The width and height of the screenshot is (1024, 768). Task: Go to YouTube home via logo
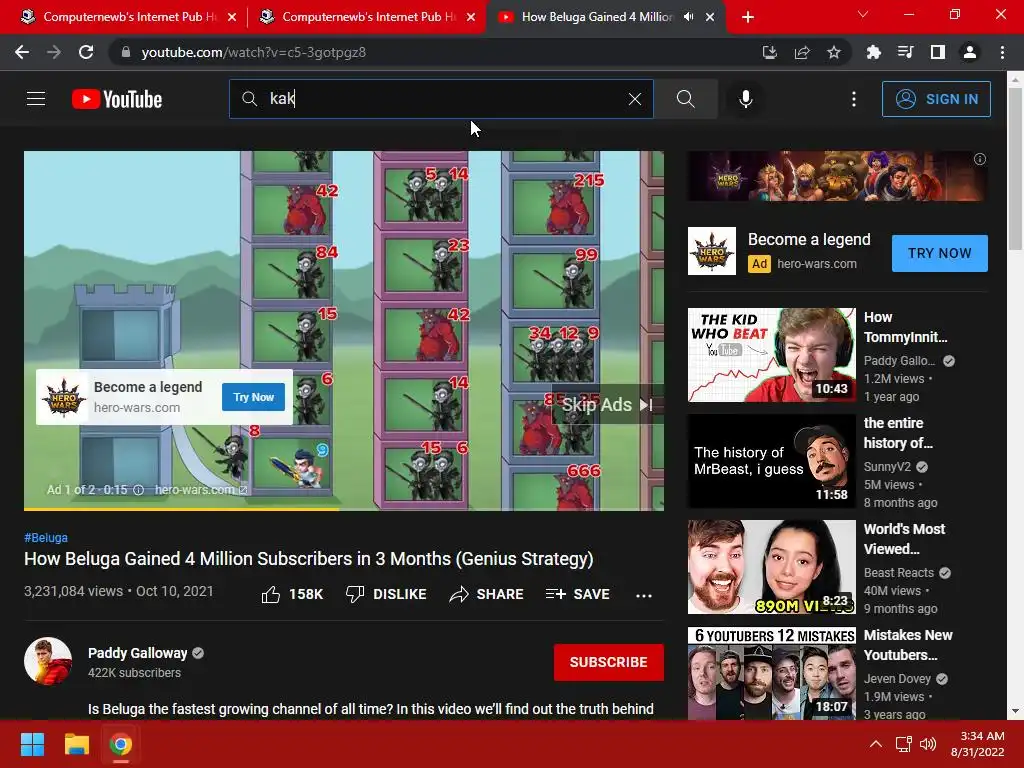tap(117, 99)
